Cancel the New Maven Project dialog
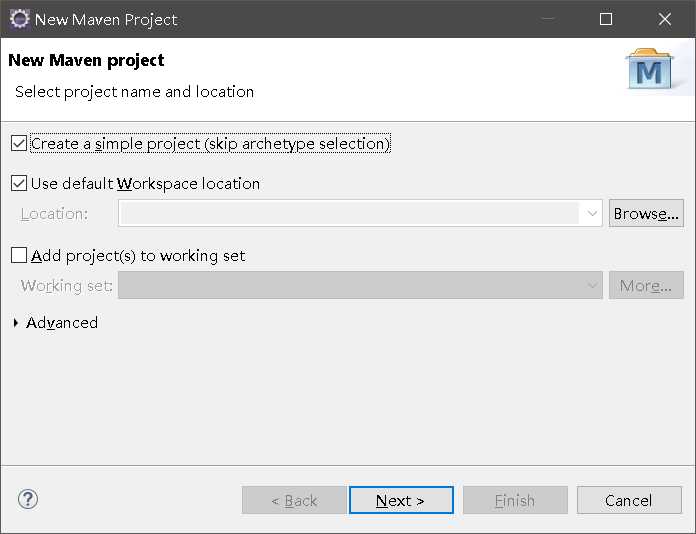The width and height of the screenshot is (696, 534). tap(629, 500)
